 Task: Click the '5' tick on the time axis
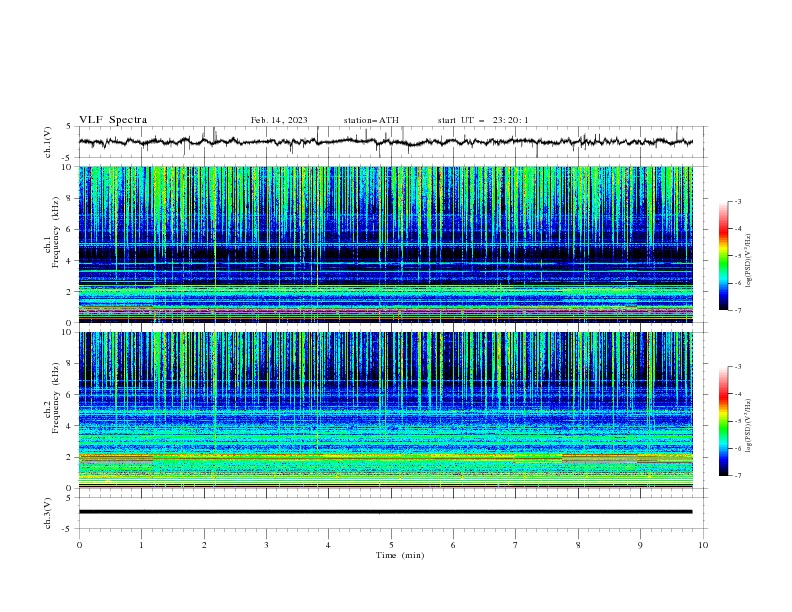pos(391,545)
